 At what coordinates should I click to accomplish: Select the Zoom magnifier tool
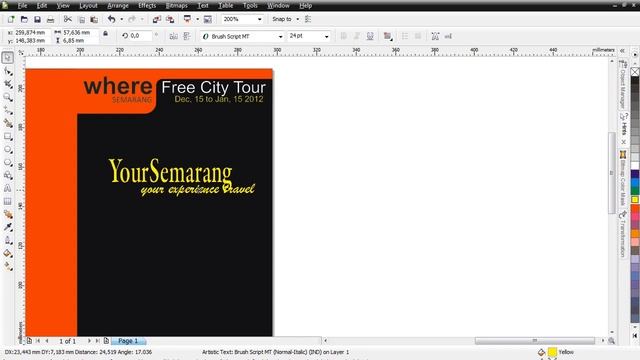pyautogui.click(x=8, y=97)
